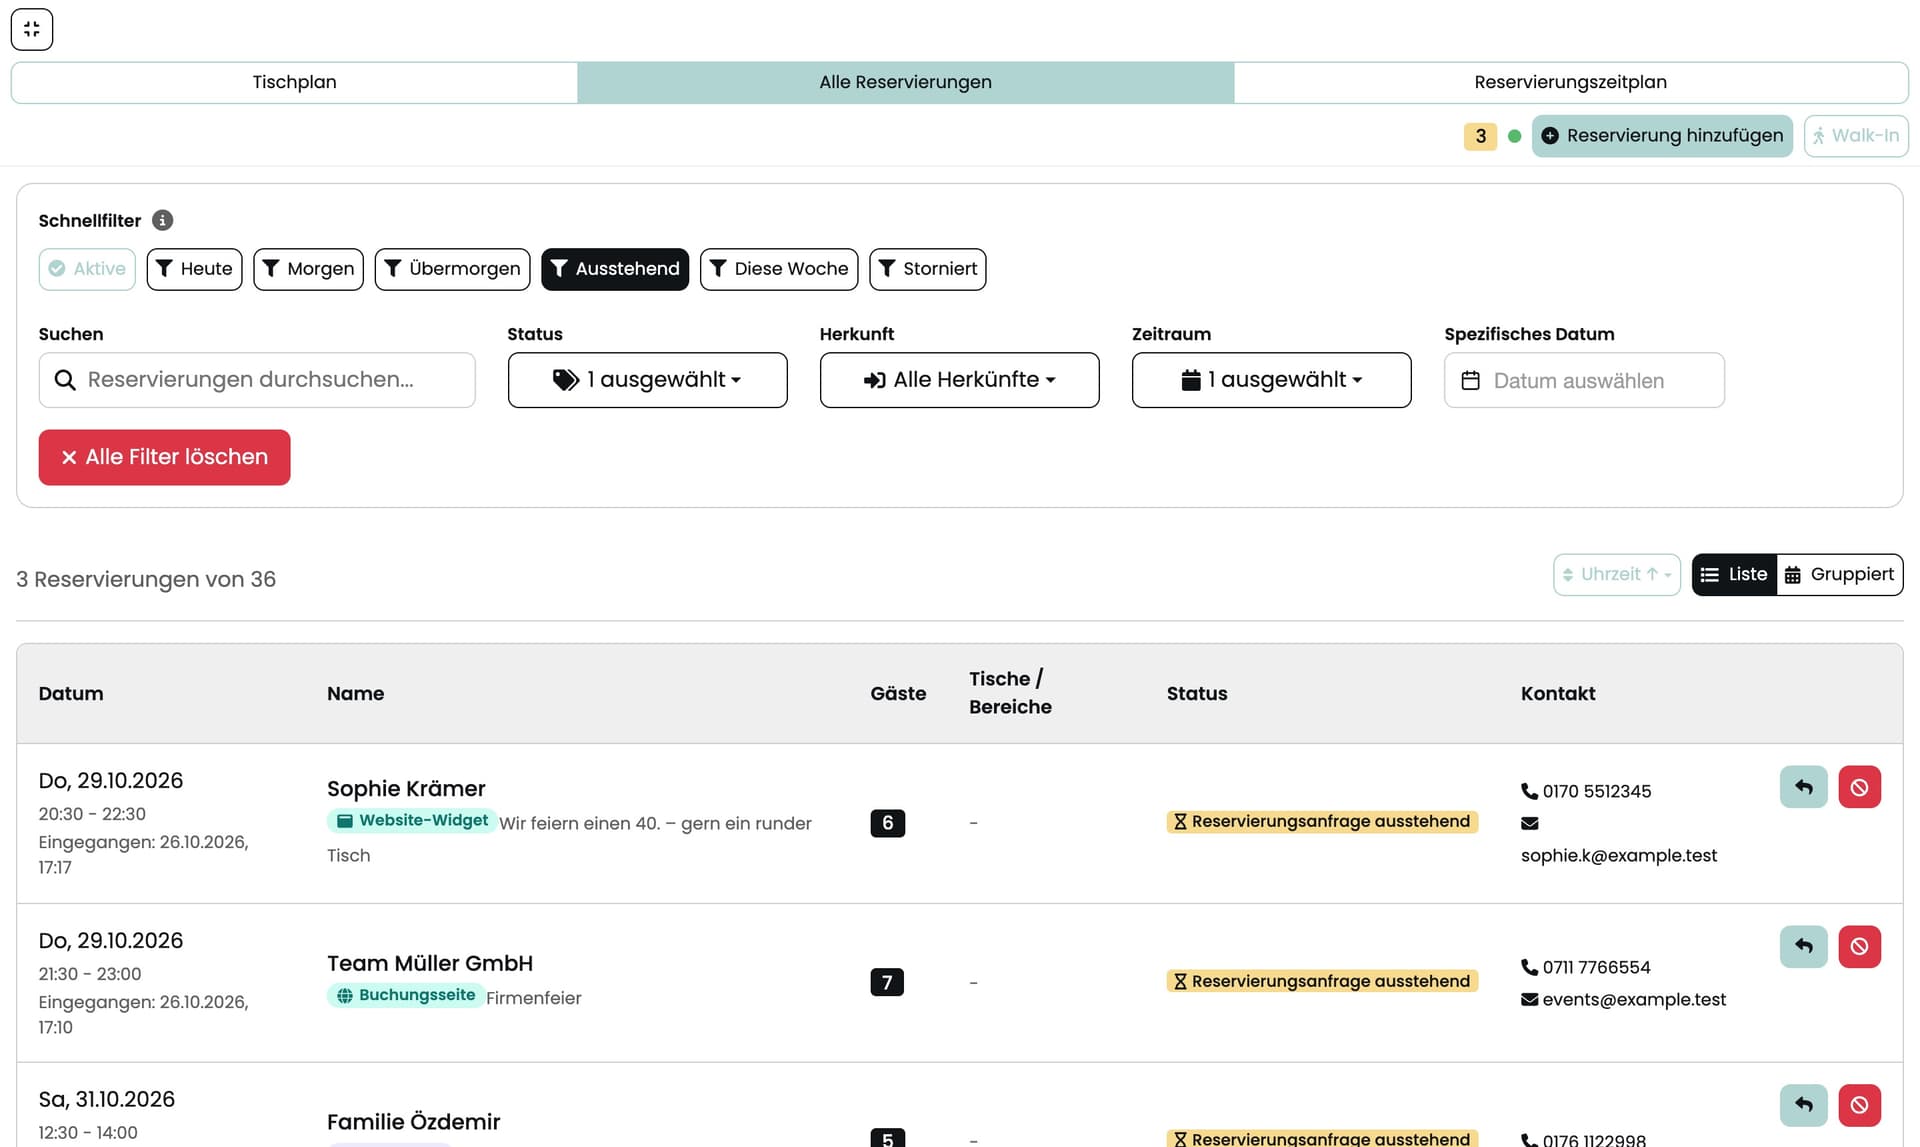Click the pending count badge showing 3
Image resolution: width=1920 pixels, height=1147 pixels.
(x=1480, y=136)
